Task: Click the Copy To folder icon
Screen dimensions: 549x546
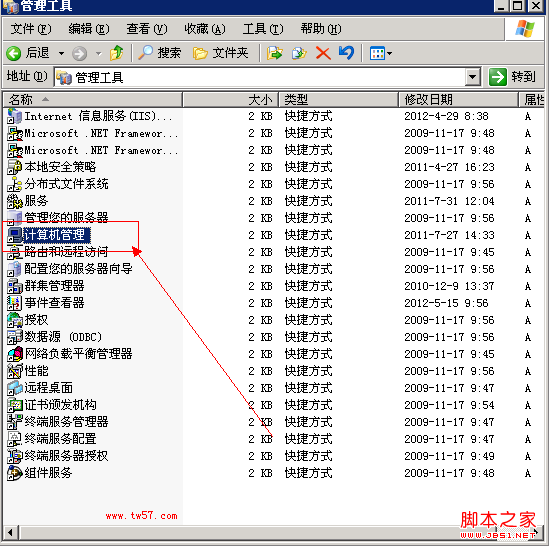Action: coord(299,53)
